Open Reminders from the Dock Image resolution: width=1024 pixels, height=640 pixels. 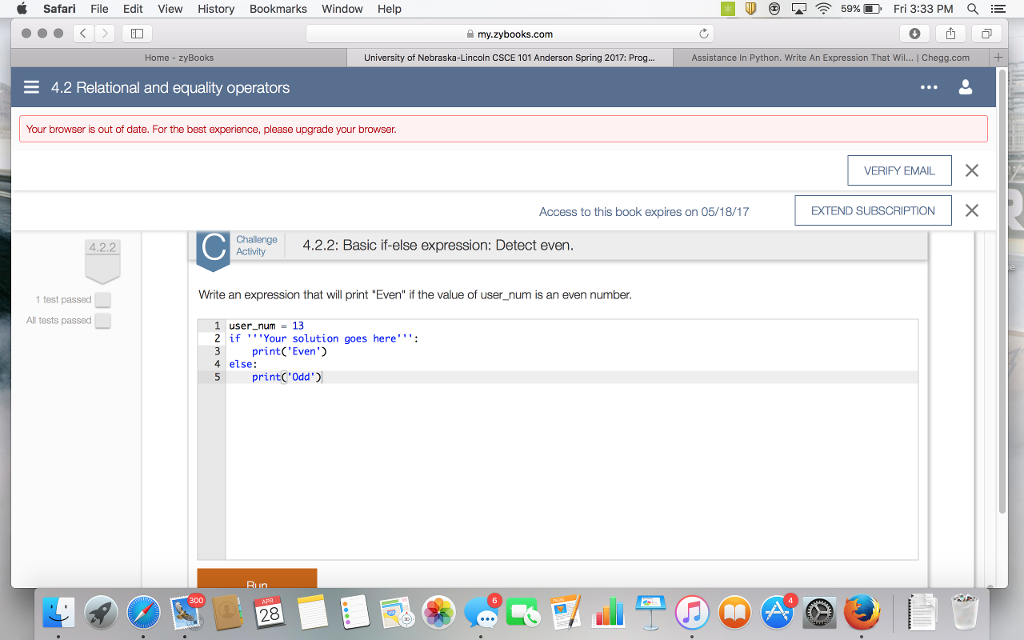[x=355, y=613]
